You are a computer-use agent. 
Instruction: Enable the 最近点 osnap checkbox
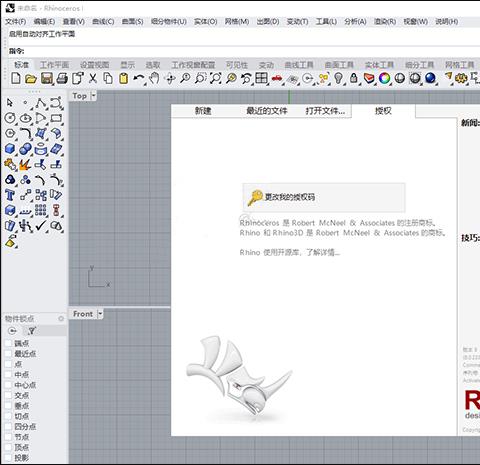[x=8, y=354]
